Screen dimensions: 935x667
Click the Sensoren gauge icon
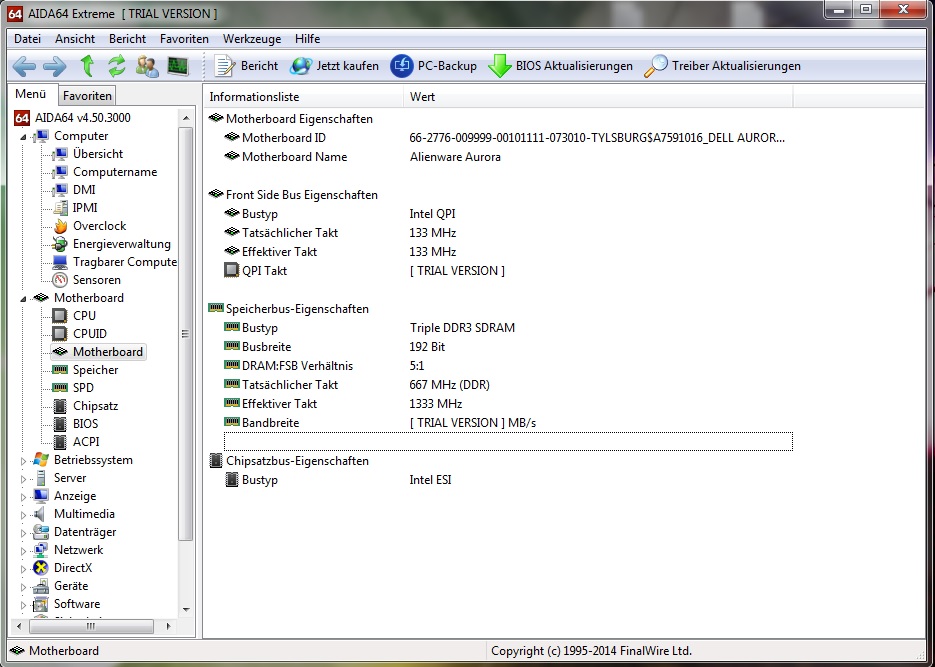[x=60, y=280]
